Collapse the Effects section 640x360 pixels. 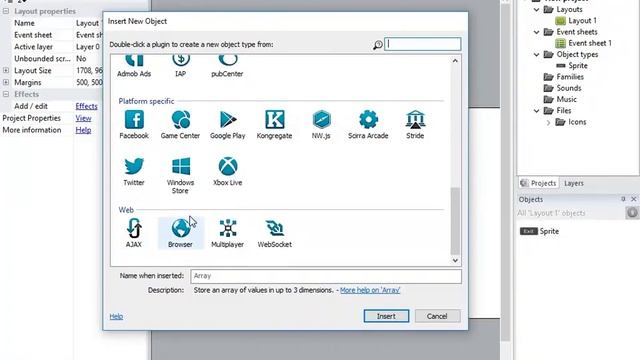coord(6,94)
